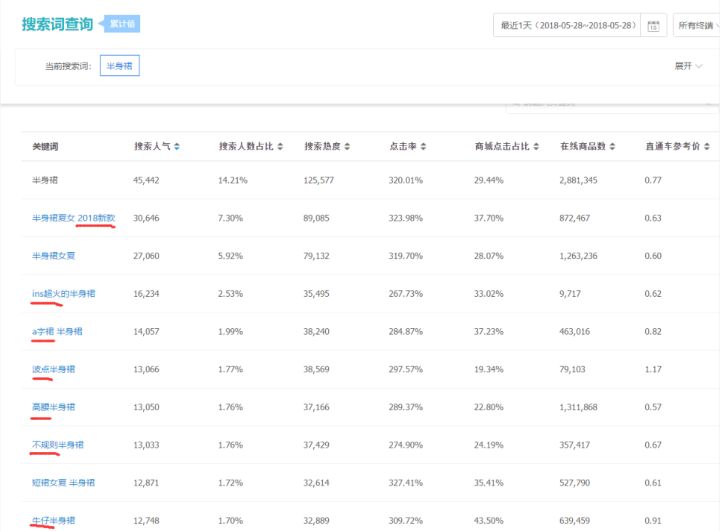This screenshot has height=531, width=720.
Task: Open keyword 半身裙夏女 2018新款
Action: coord(73,217)
